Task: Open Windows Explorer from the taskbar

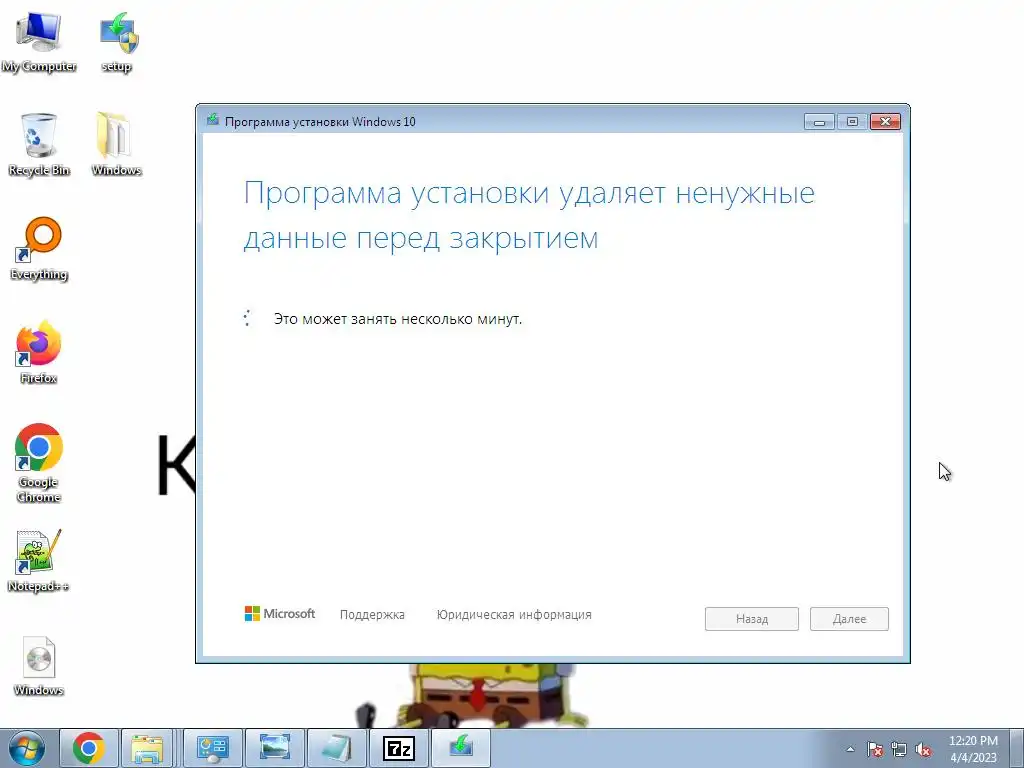Action: (148, 748)
